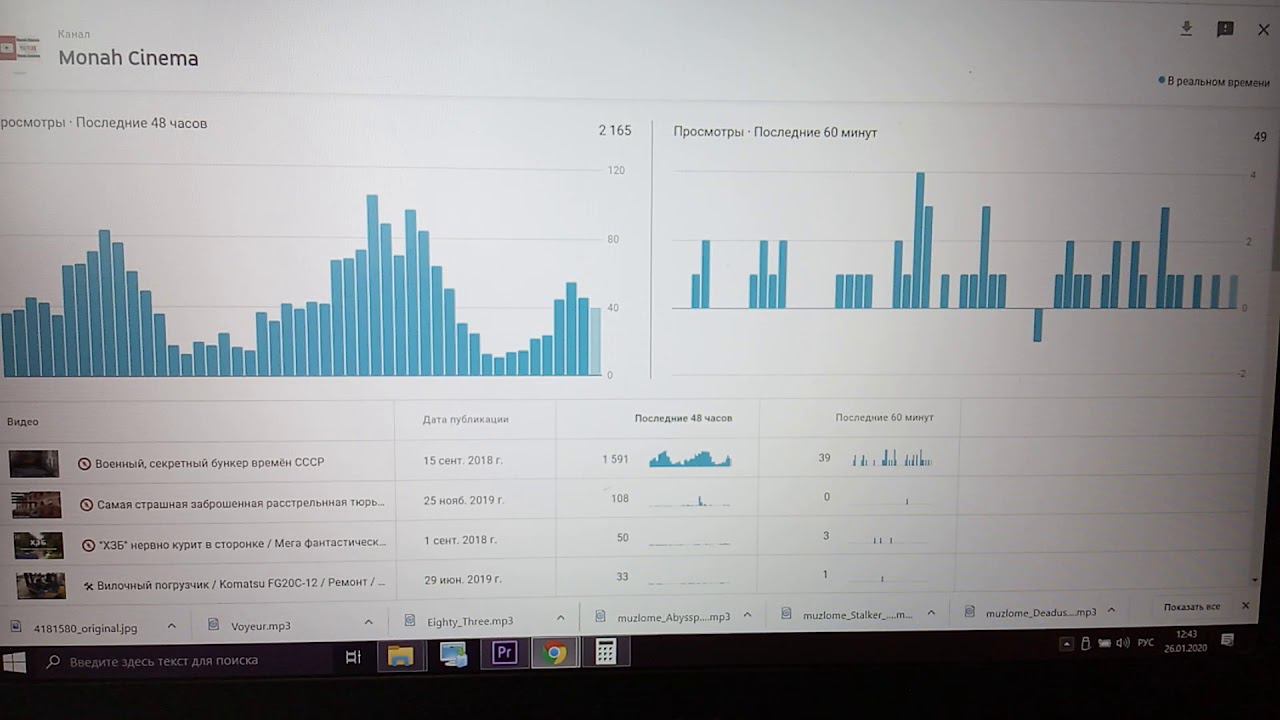Click the 1 591 views value

615,459
